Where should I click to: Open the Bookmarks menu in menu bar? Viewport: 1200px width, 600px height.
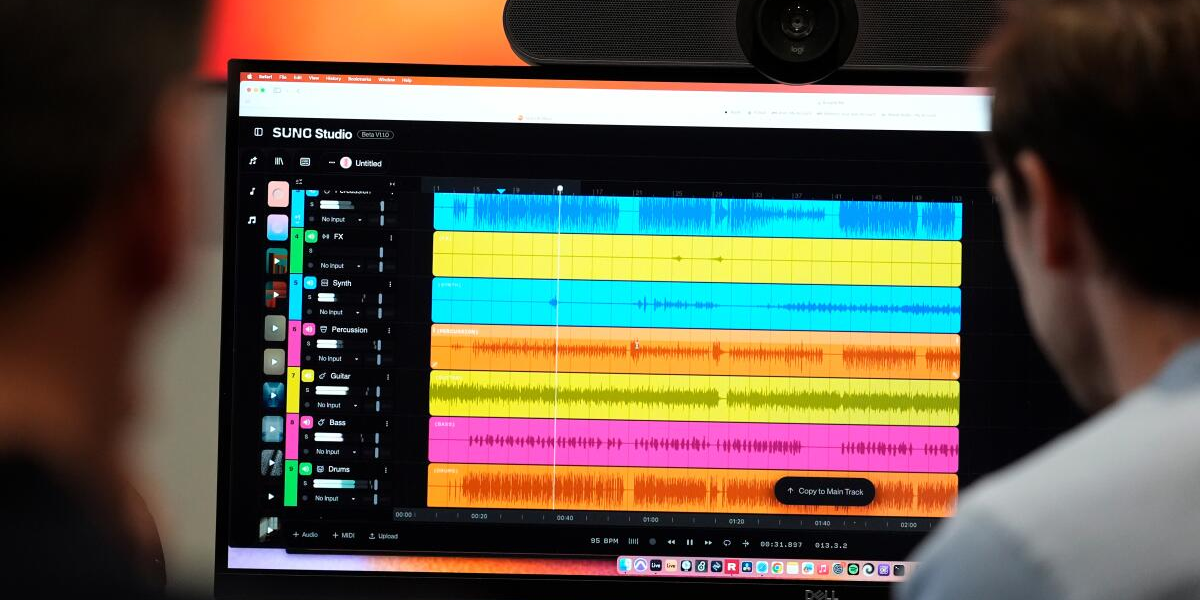click(359, 78)
